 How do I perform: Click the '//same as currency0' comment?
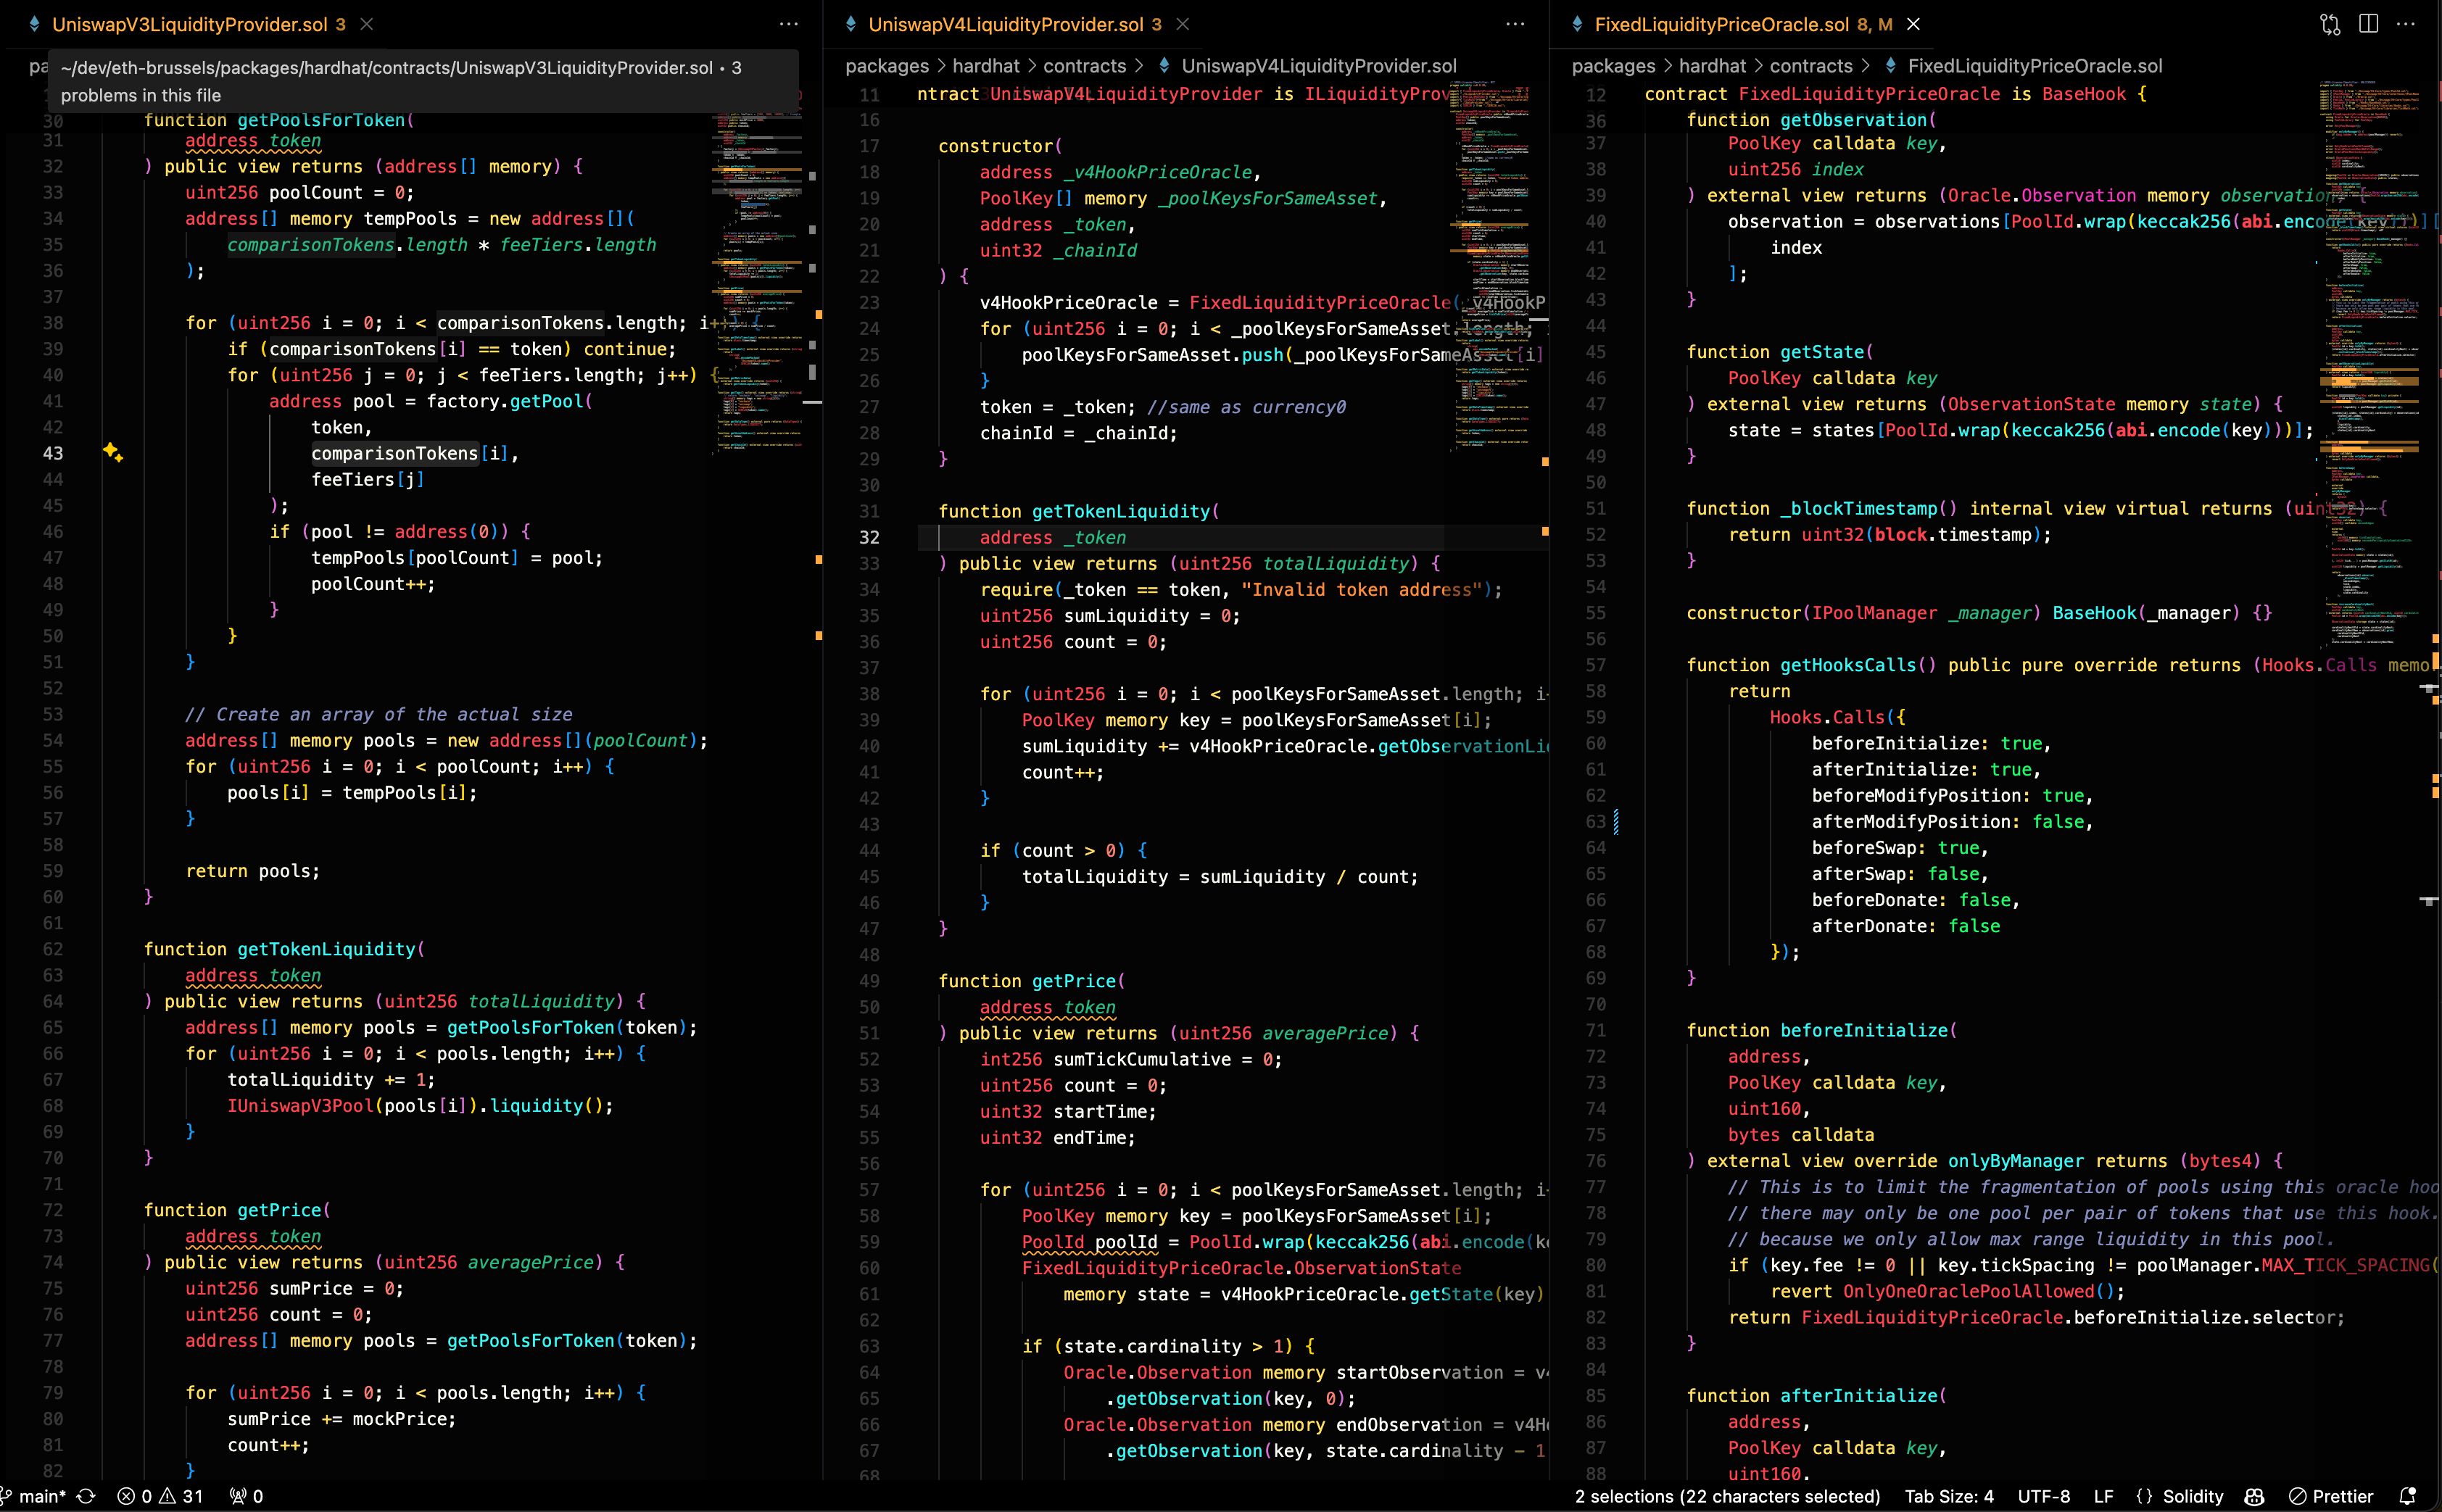click(1246, 407)
